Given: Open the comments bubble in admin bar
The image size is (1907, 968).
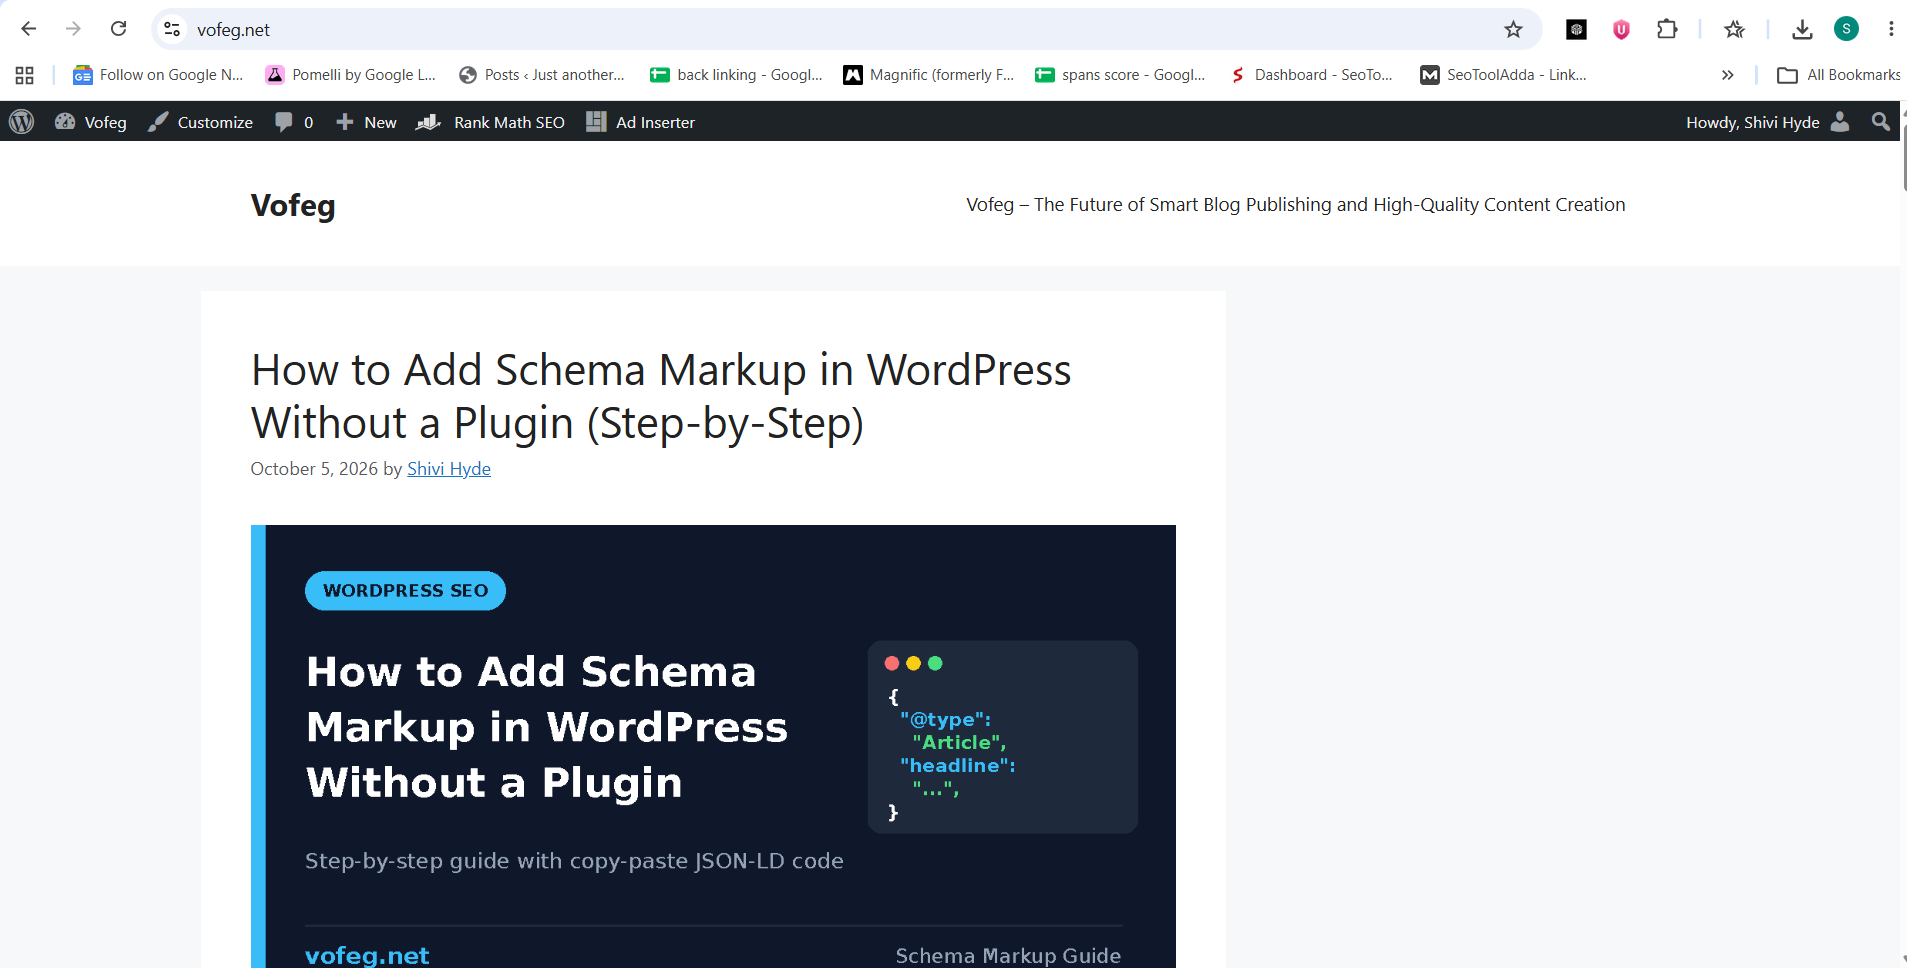Looking at the screenshot, I should [294, 122].
